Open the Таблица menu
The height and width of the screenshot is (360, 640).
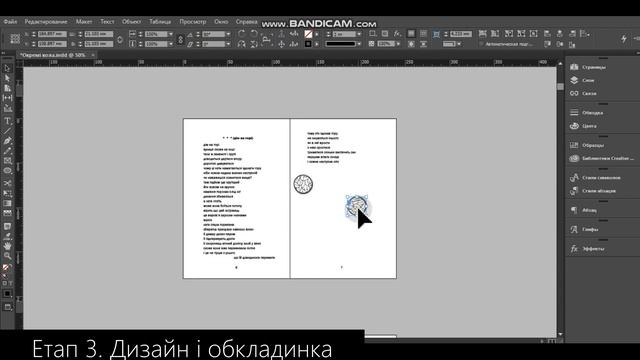click(160, 22)
